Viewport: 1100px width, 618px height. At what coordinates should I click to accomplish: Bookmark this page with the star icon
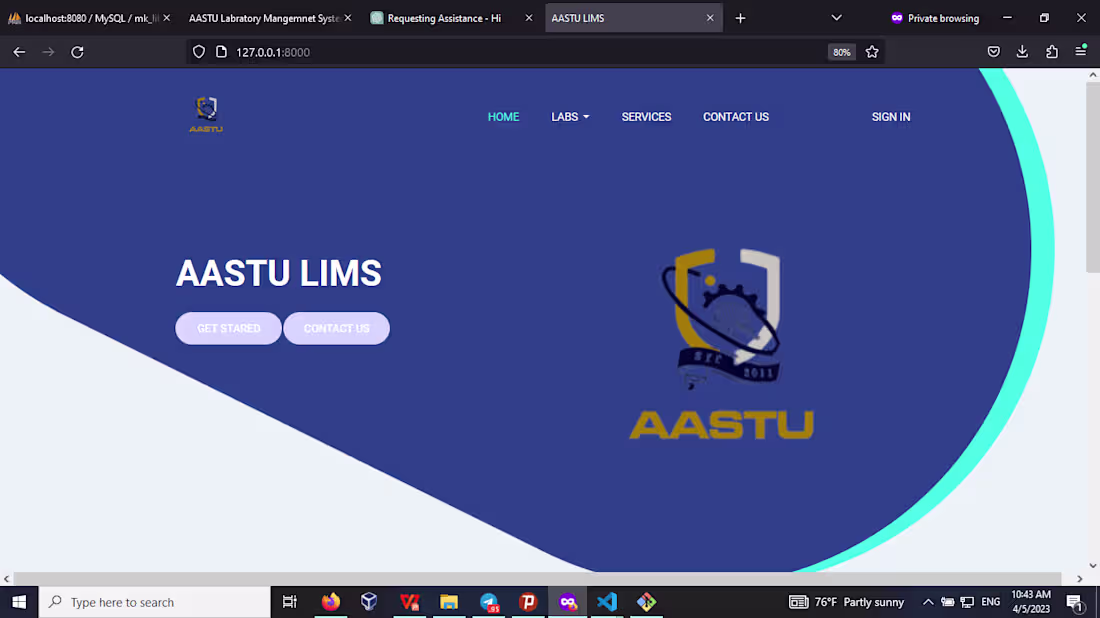(872, 52)
